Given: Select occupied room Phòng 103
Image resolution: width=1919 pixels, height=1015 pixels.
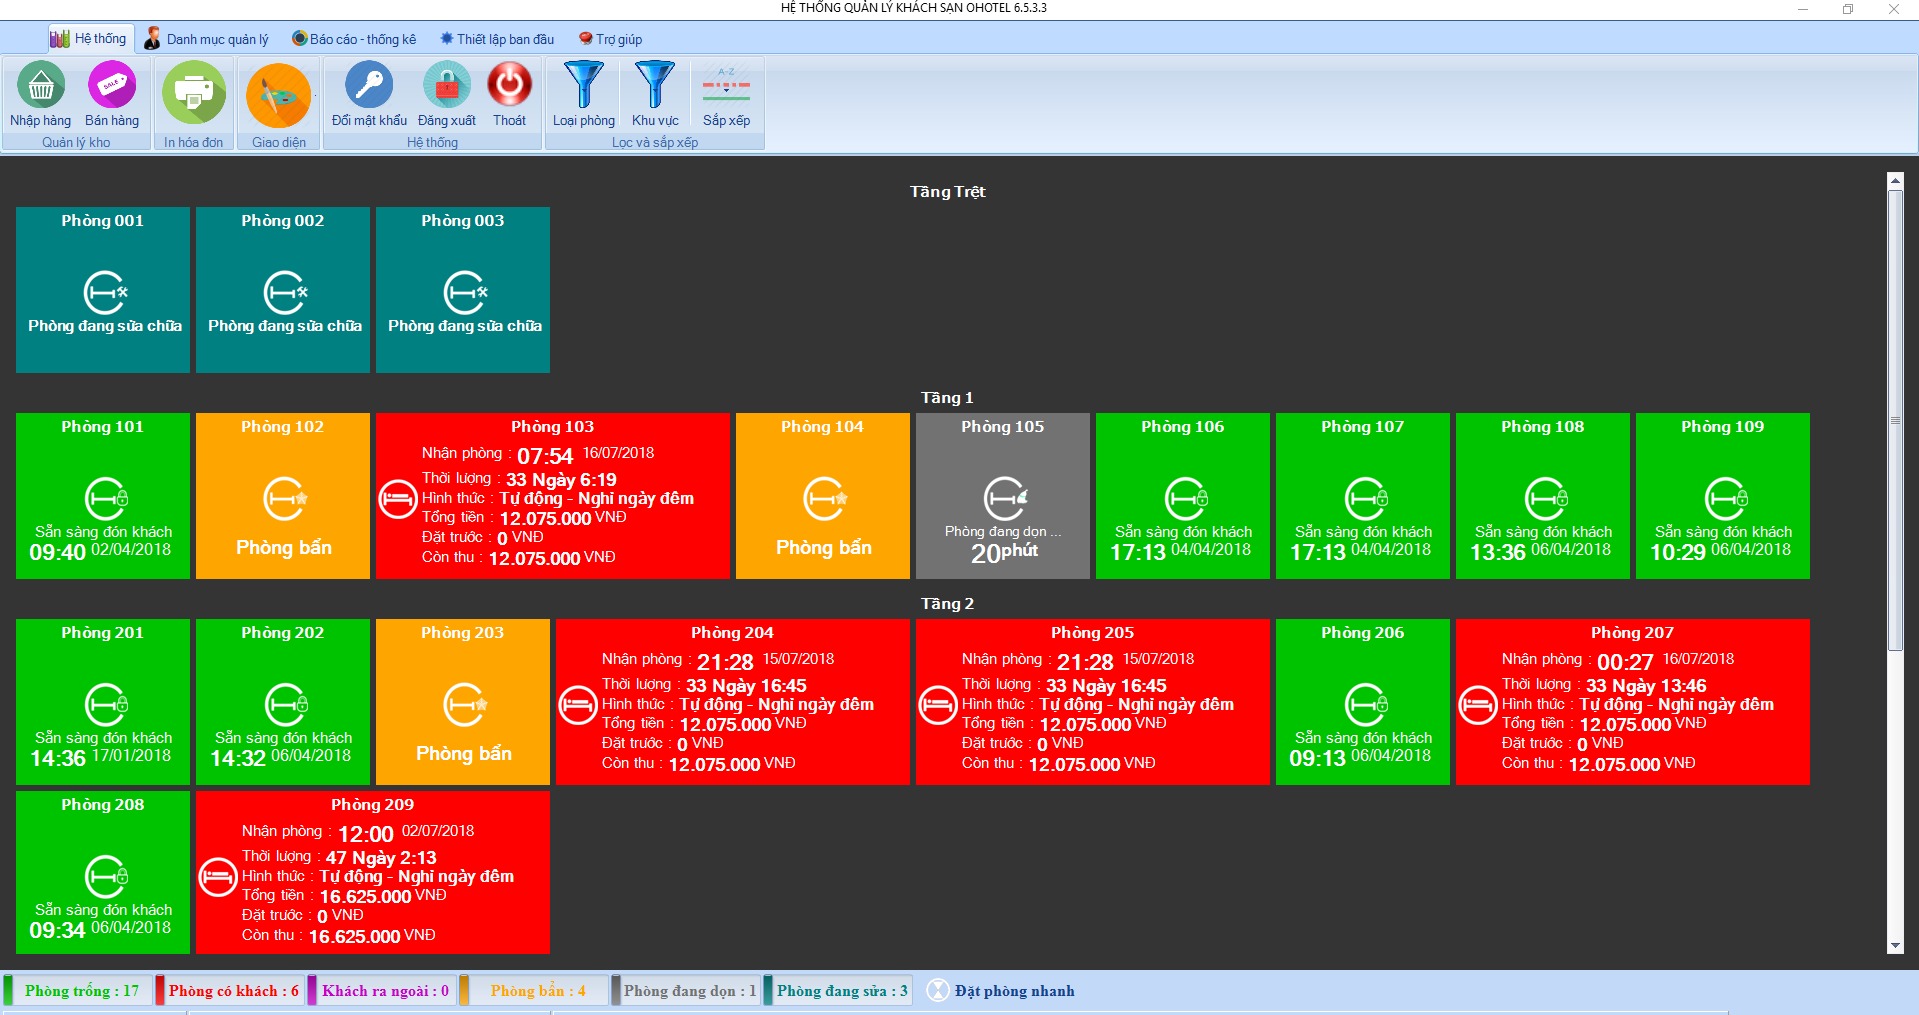Looking at the screenshot, I should pyautogui.click(x=553, y=496).
